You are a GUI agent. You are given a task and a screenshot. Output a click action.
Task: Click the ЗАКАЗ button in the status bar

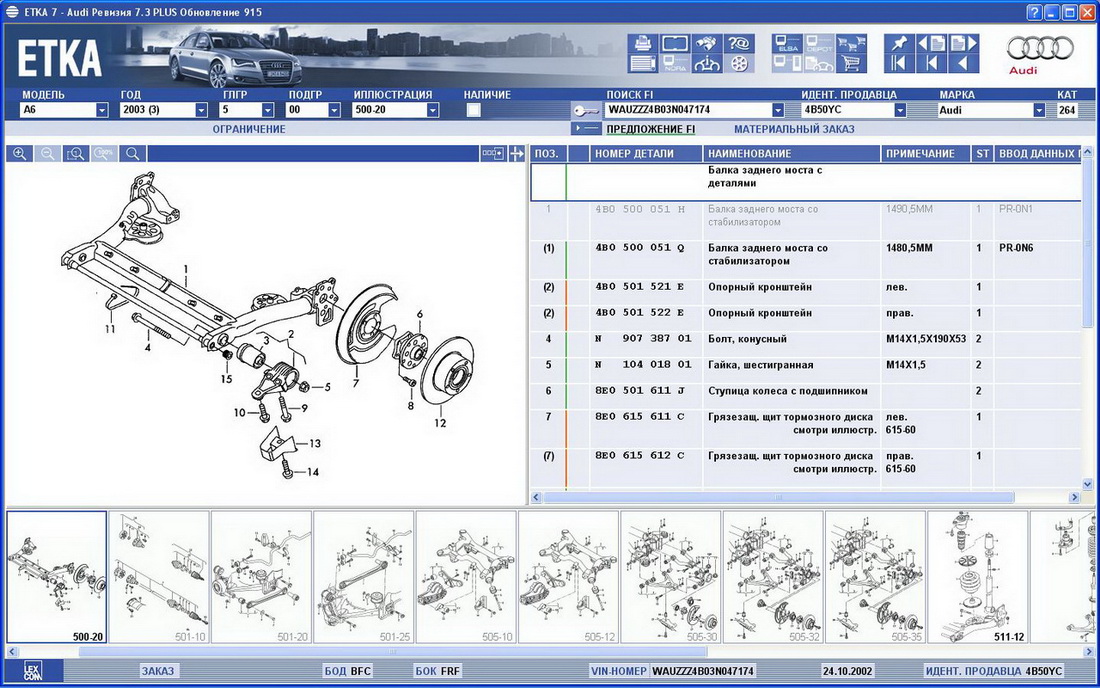tap(158, 671)
